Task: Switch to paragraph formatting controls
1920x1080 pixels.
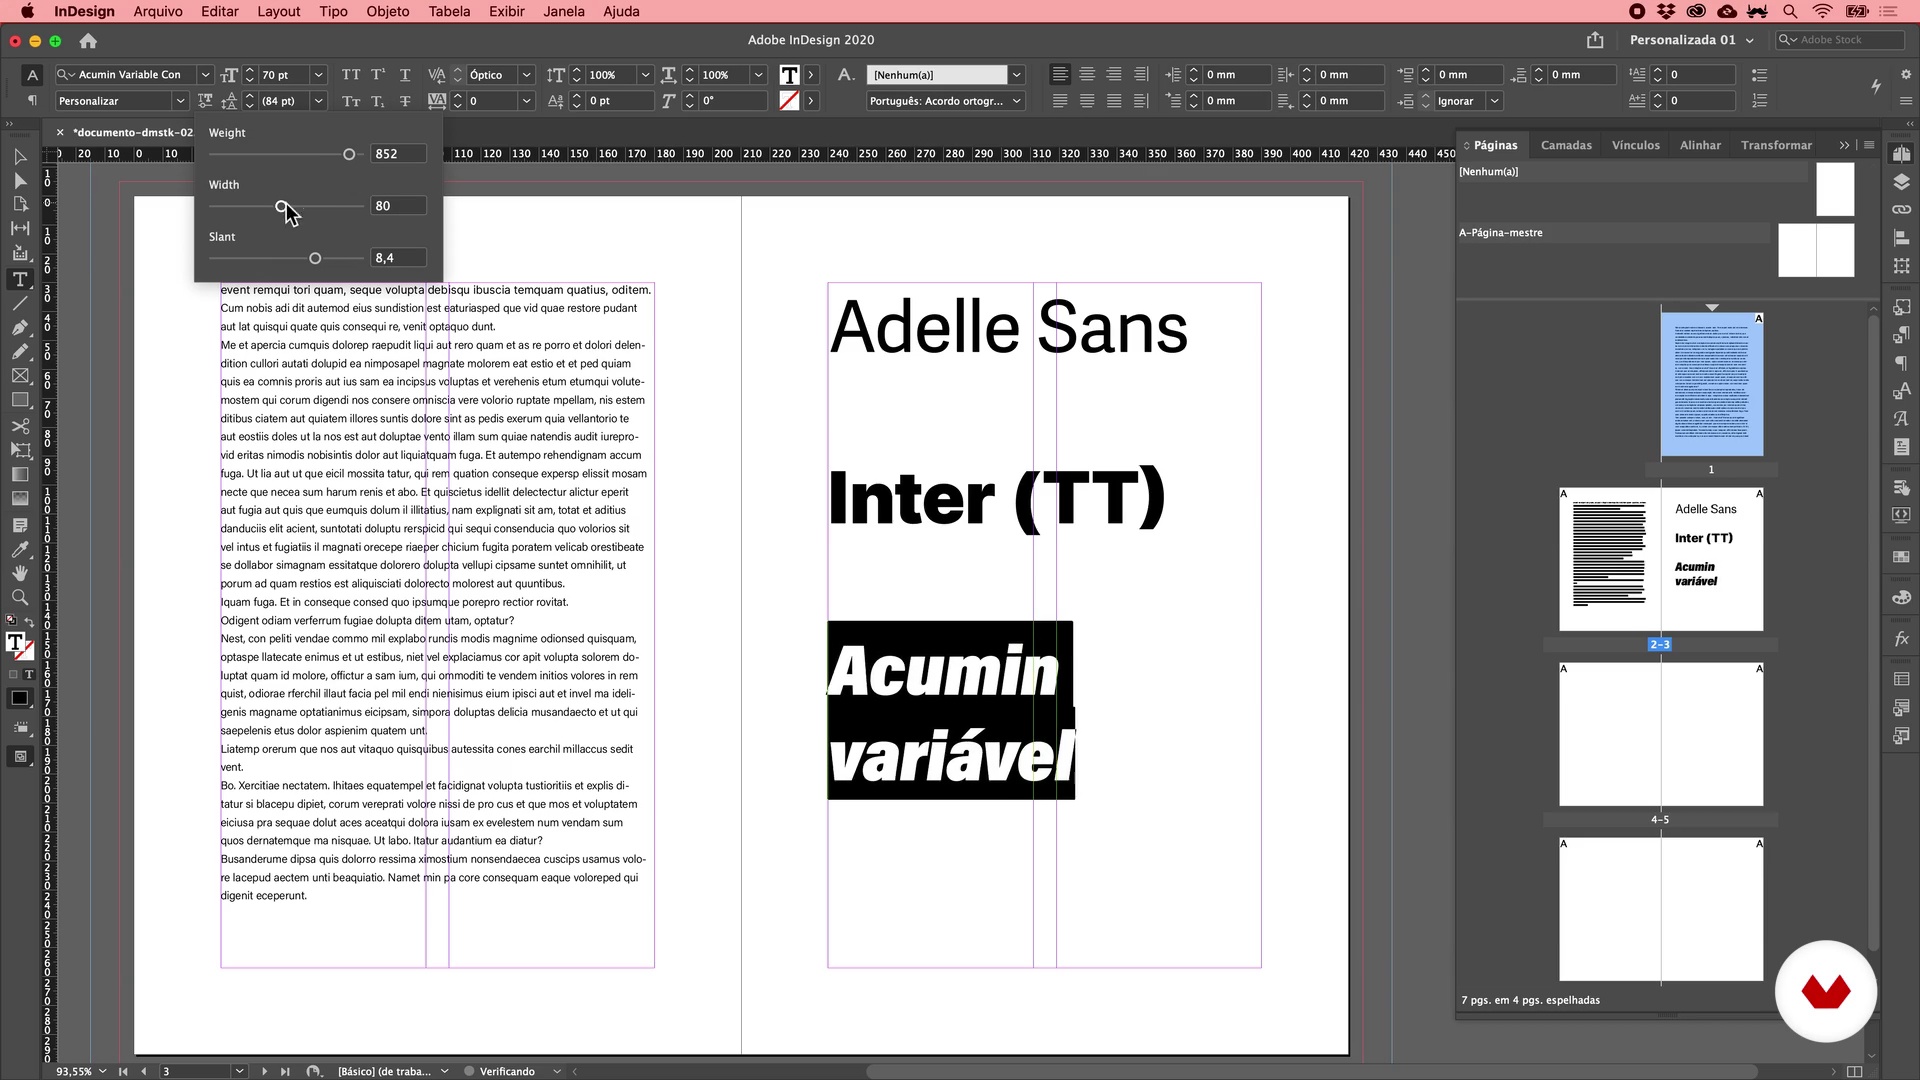Action: [33, 101]
